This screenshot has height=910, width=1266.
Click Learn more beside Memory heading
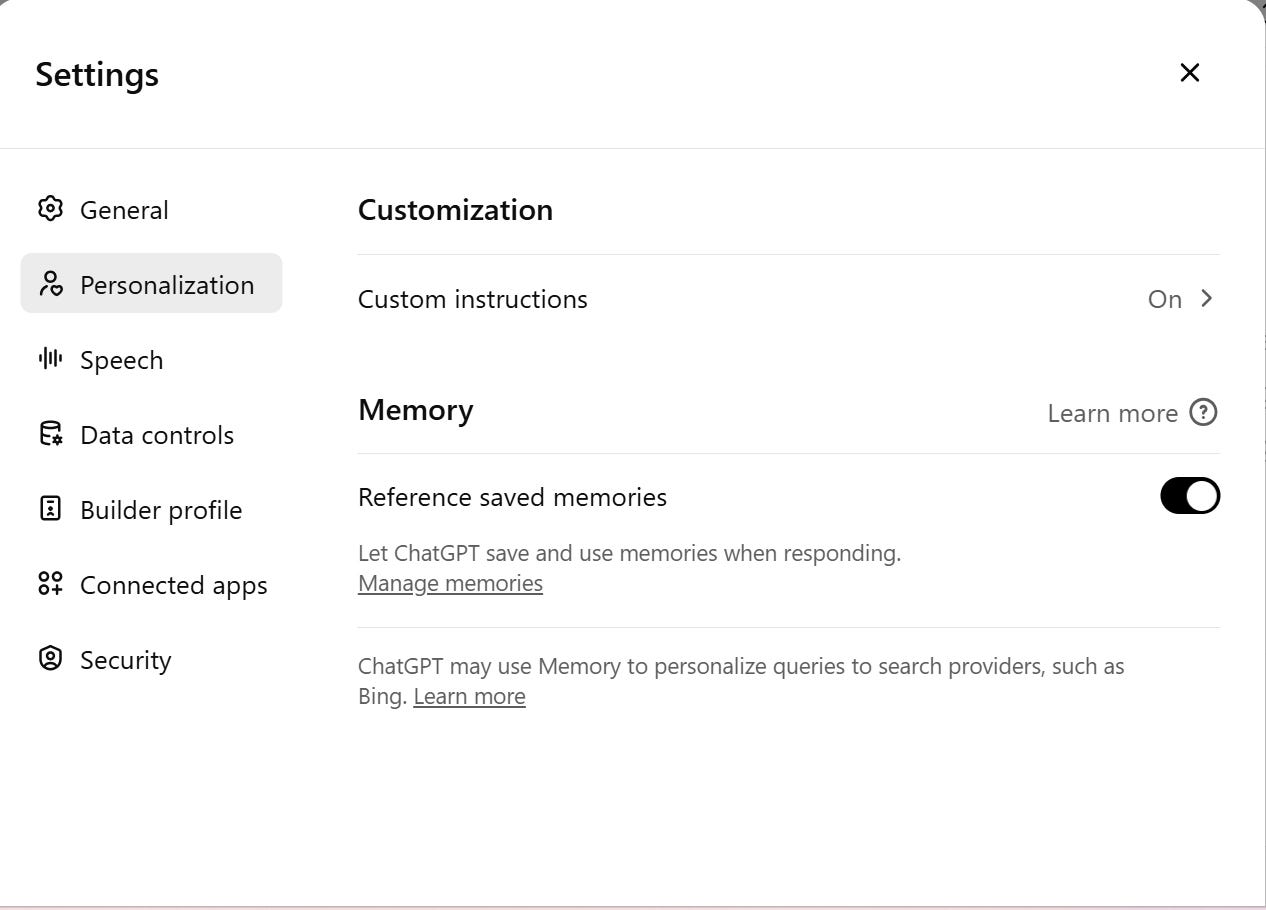(1112, 413)
